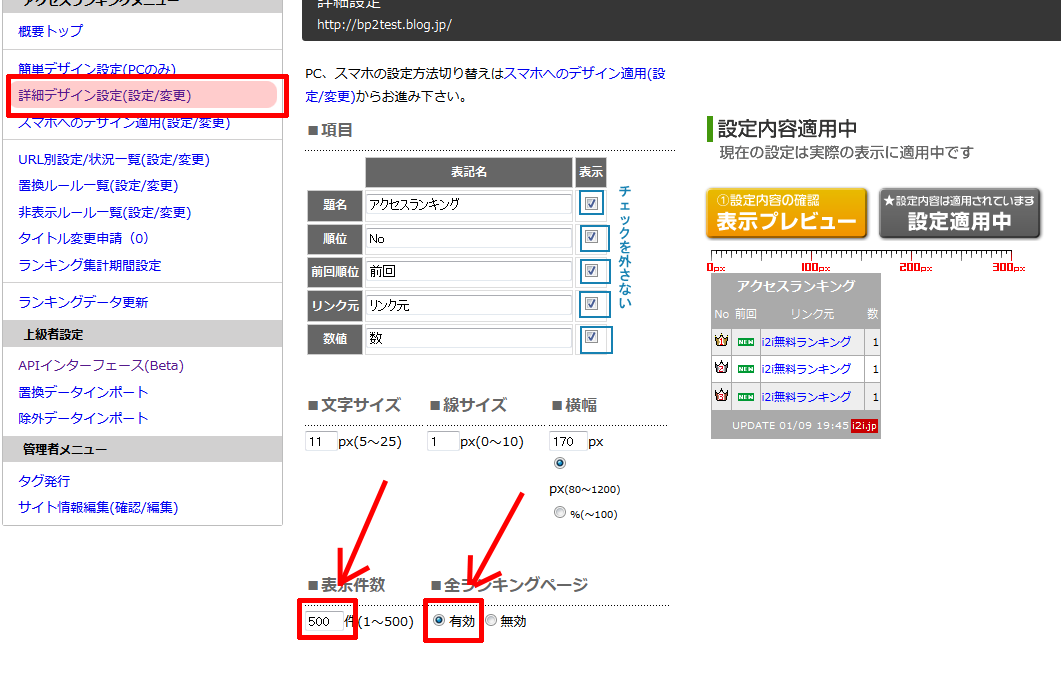
Task: Click the 表示プレビュー preview button
Action: pyautogui.click(x=786, y=213)
